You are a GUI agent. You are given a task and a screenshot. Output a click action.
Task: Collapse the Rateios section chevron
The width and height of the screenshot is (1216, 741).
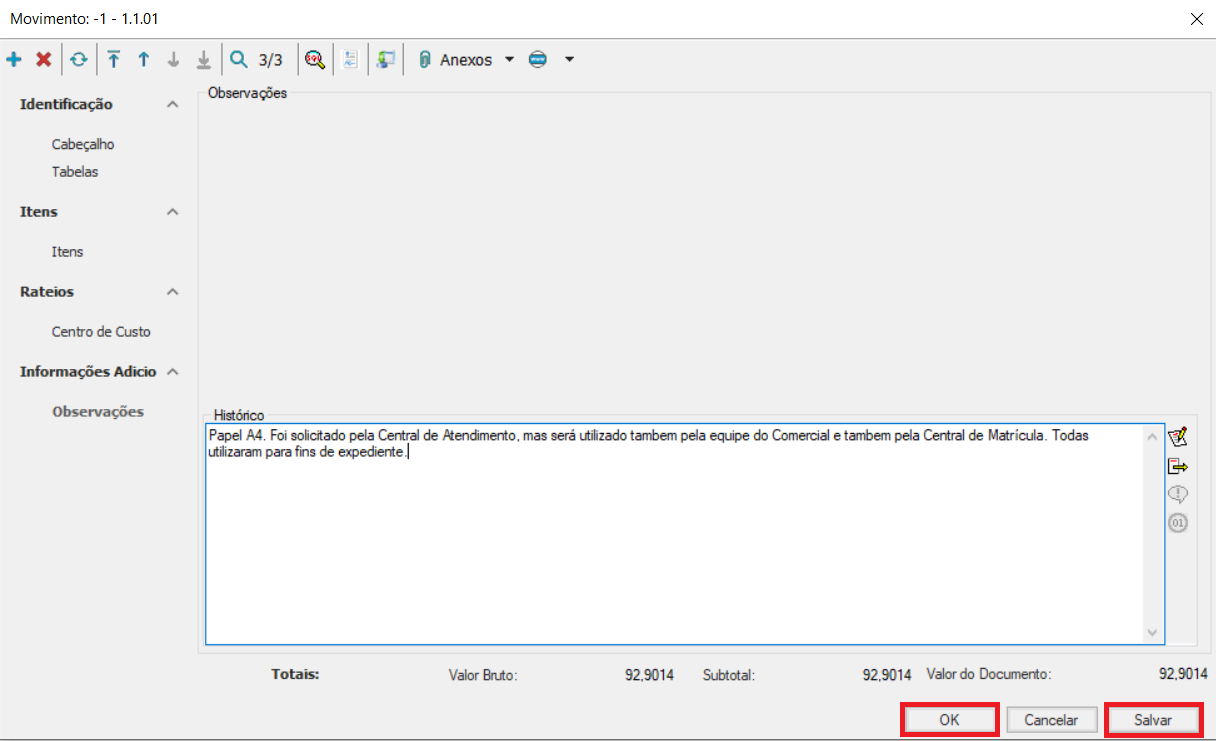(172, 292)
